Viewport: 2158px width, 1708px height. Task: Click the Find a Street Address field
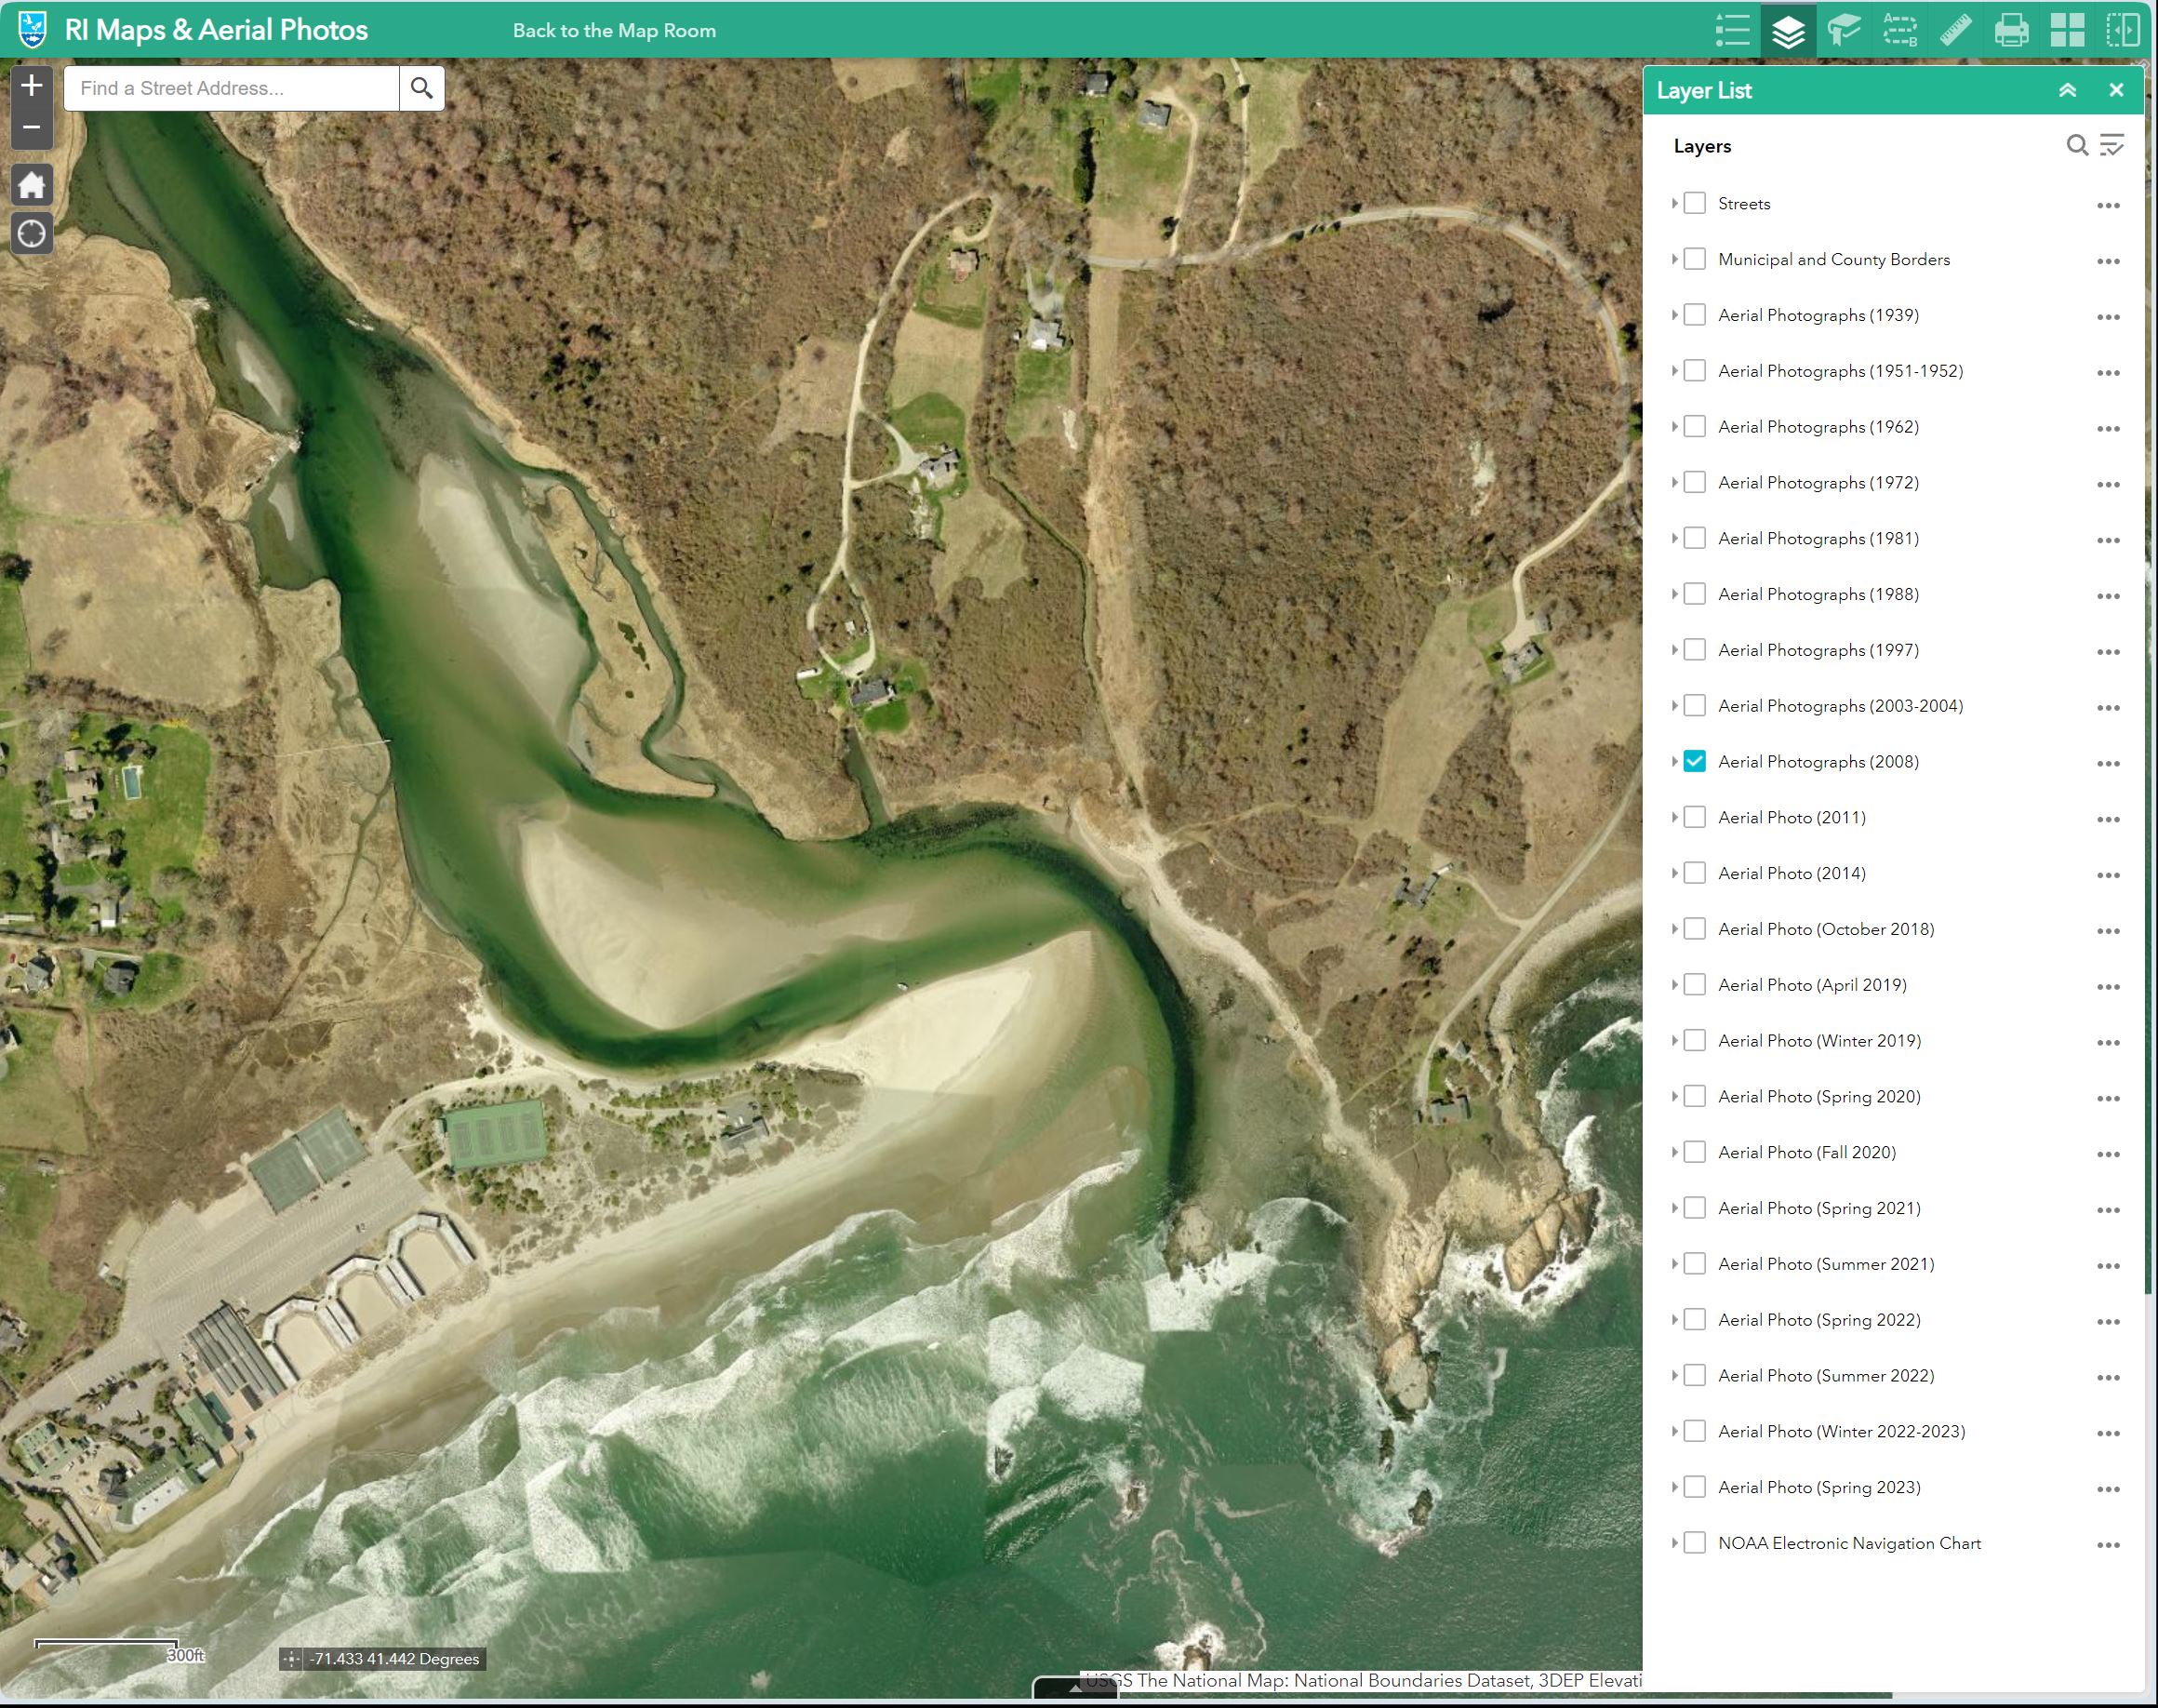[x=232, y=88]
